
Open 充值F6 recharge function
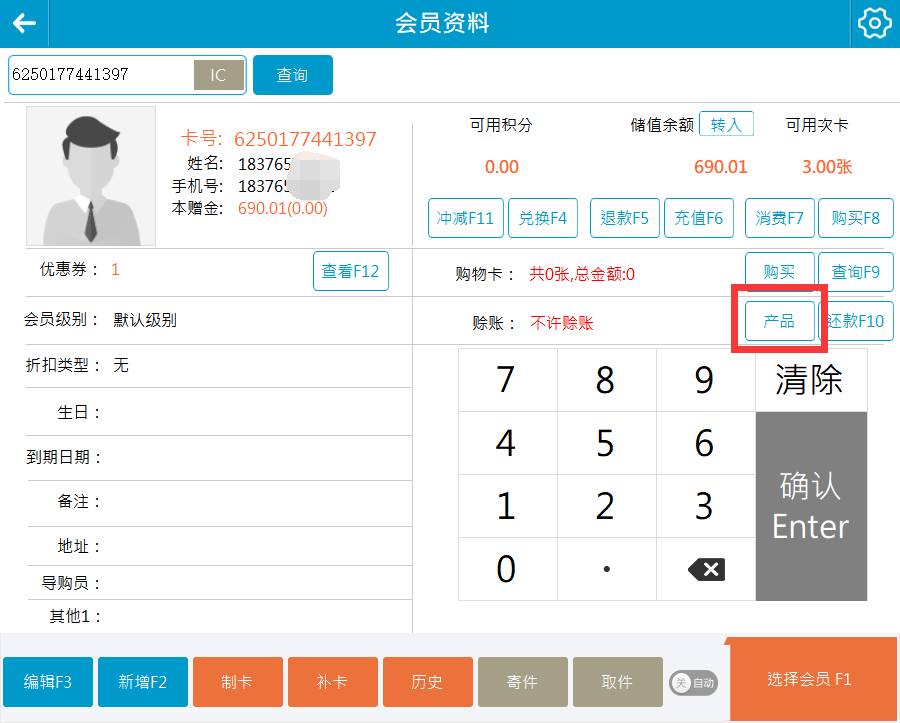699,218
